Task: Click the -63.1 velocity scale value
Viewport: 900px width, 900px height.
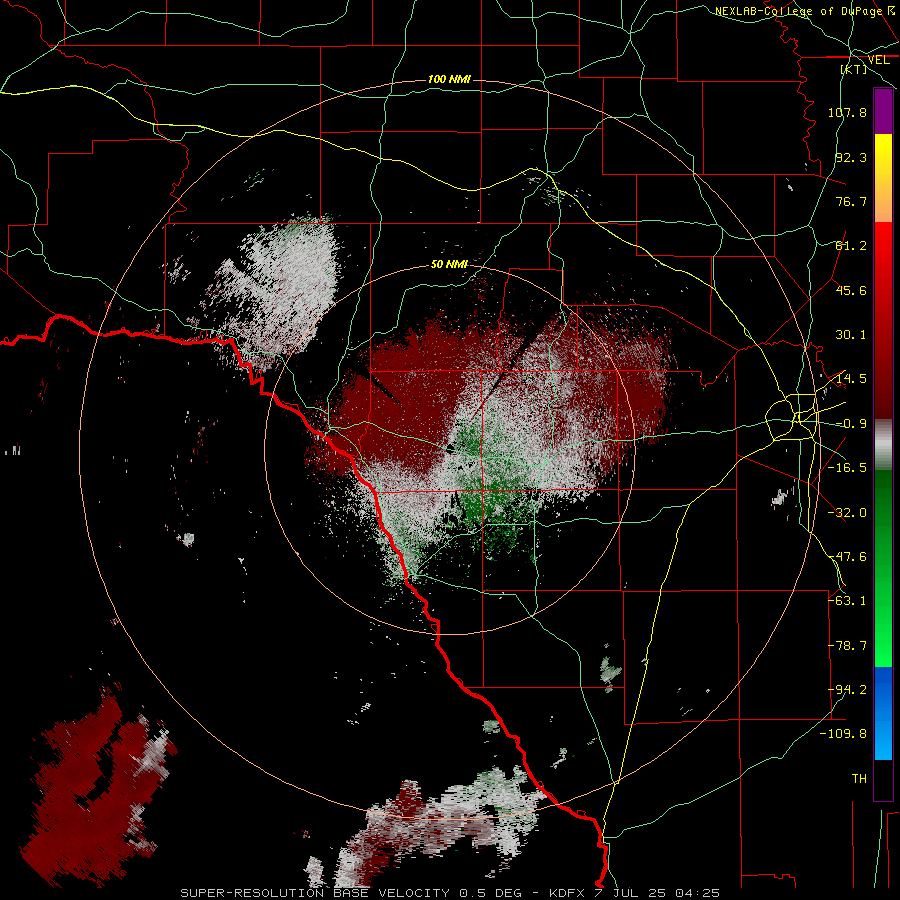Action: [847, 601]
